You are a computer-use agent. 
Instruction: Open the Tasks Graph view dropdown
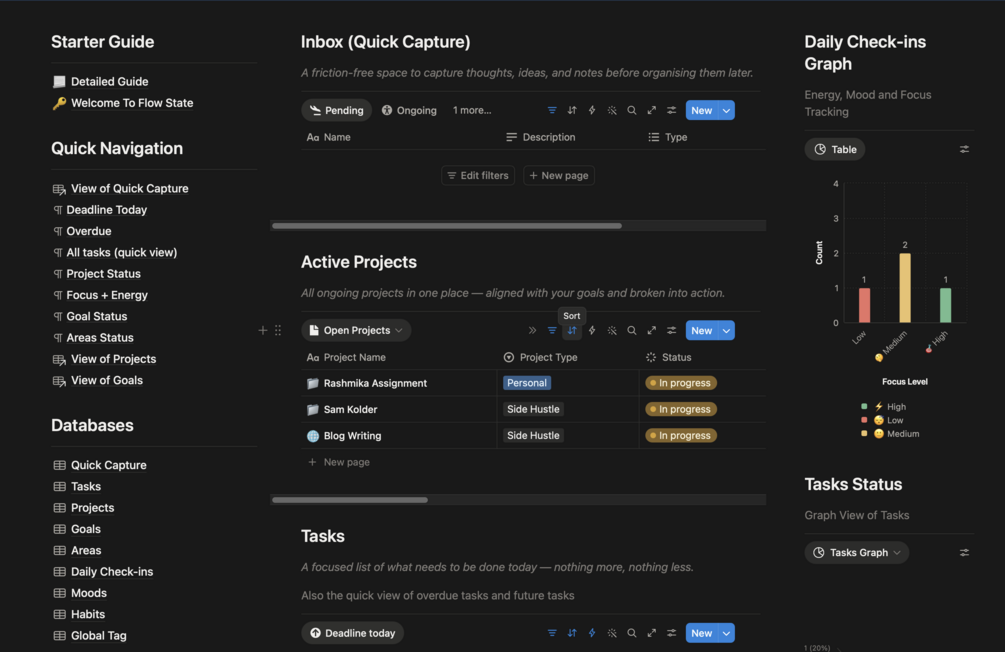pos(857,553)
